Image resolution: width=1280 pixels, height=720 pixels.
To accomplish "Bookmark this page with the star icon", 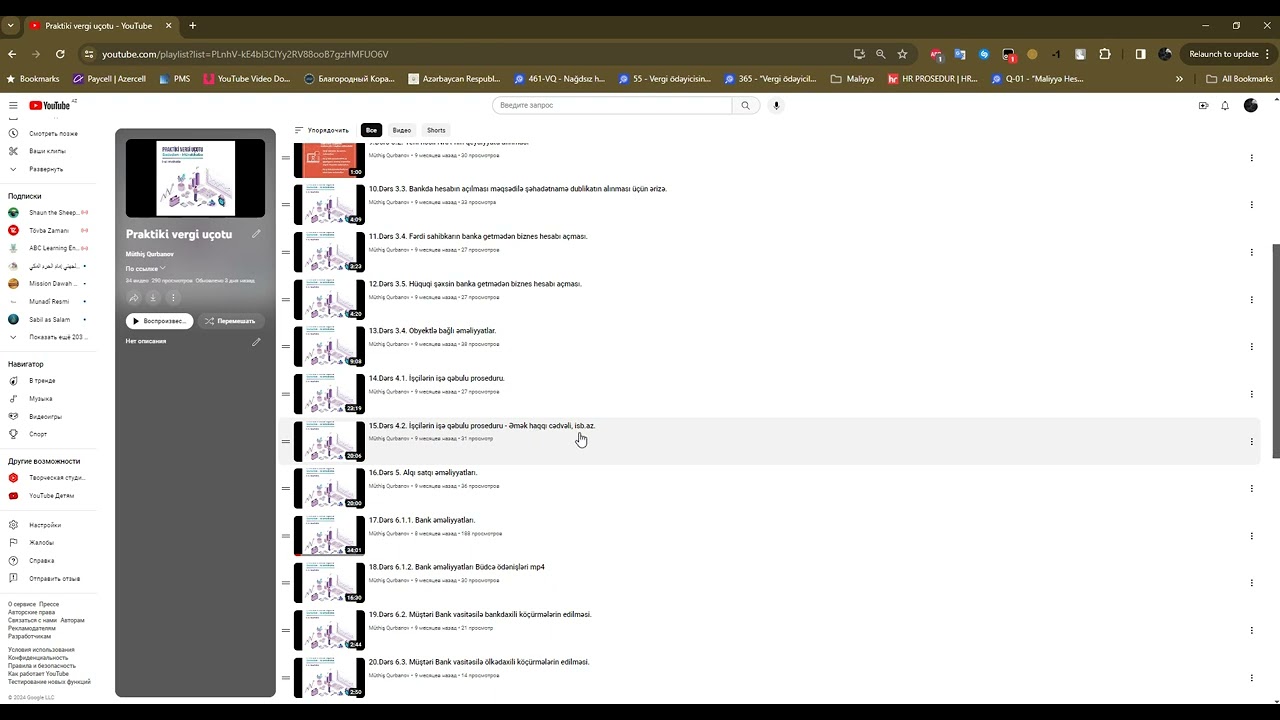I will click(902, 54).
